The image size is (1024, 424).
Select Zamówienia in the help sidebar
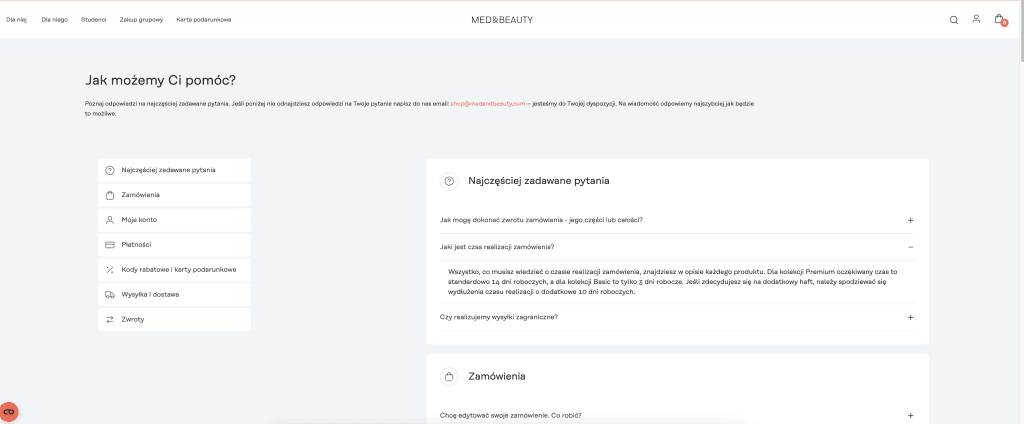point(142,195)
